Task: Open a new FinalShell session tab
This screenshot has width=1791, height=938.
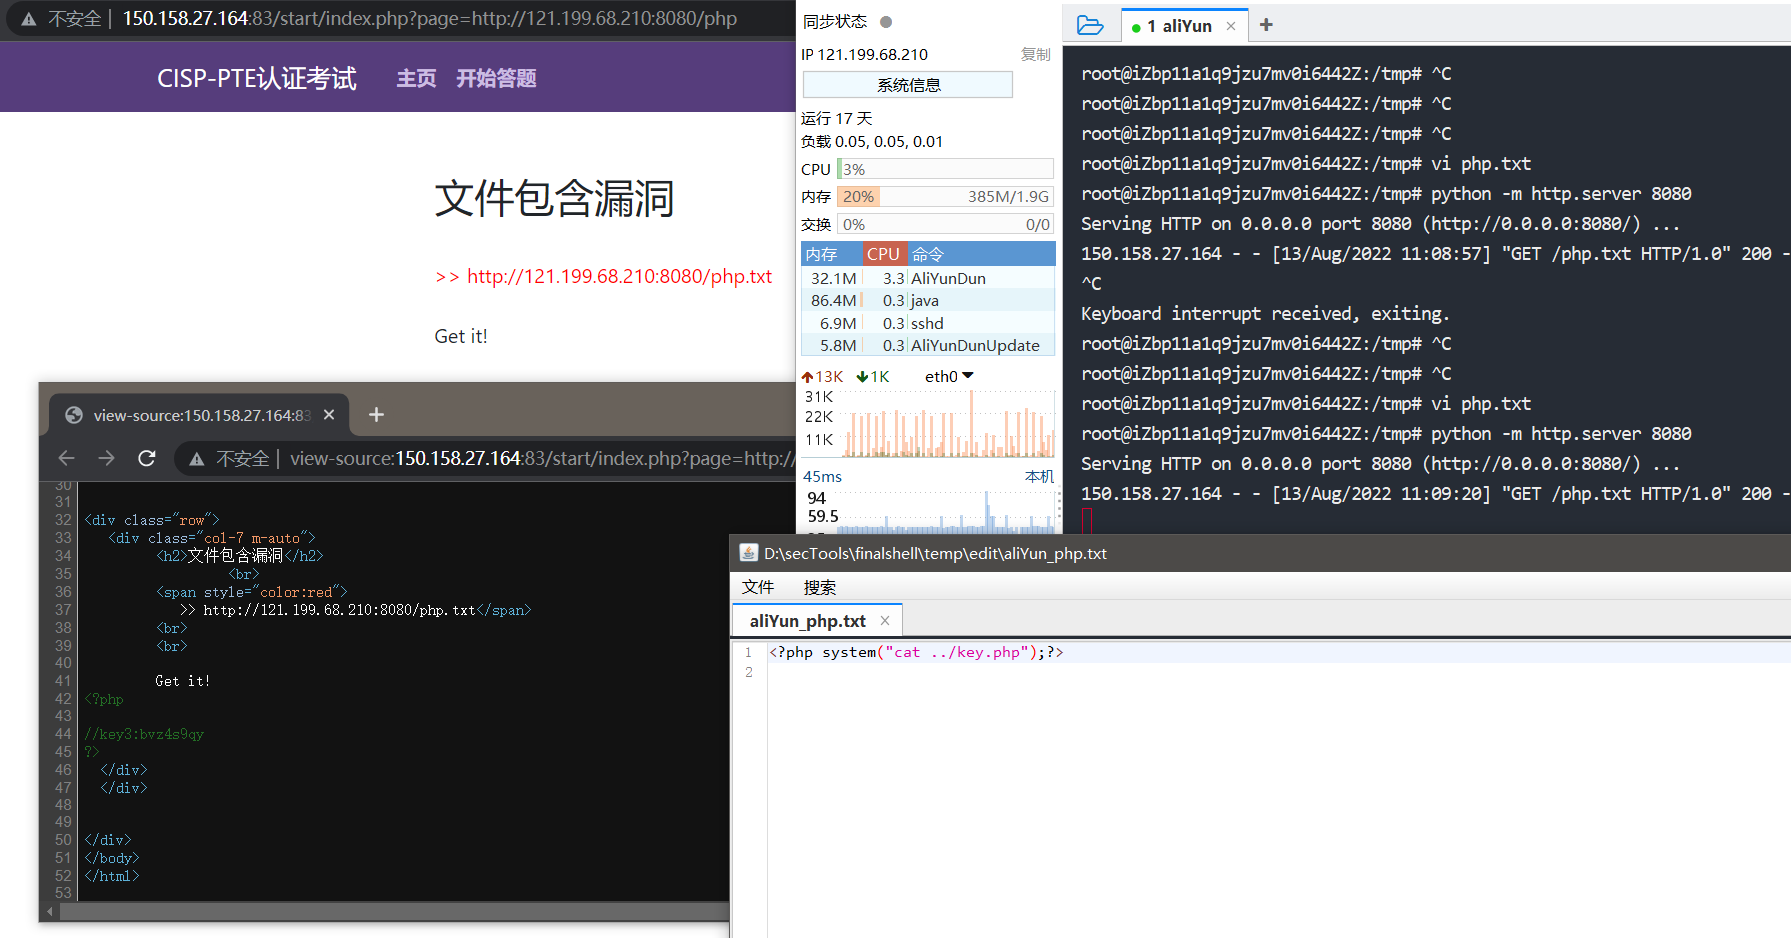Action: [1266, 25]
